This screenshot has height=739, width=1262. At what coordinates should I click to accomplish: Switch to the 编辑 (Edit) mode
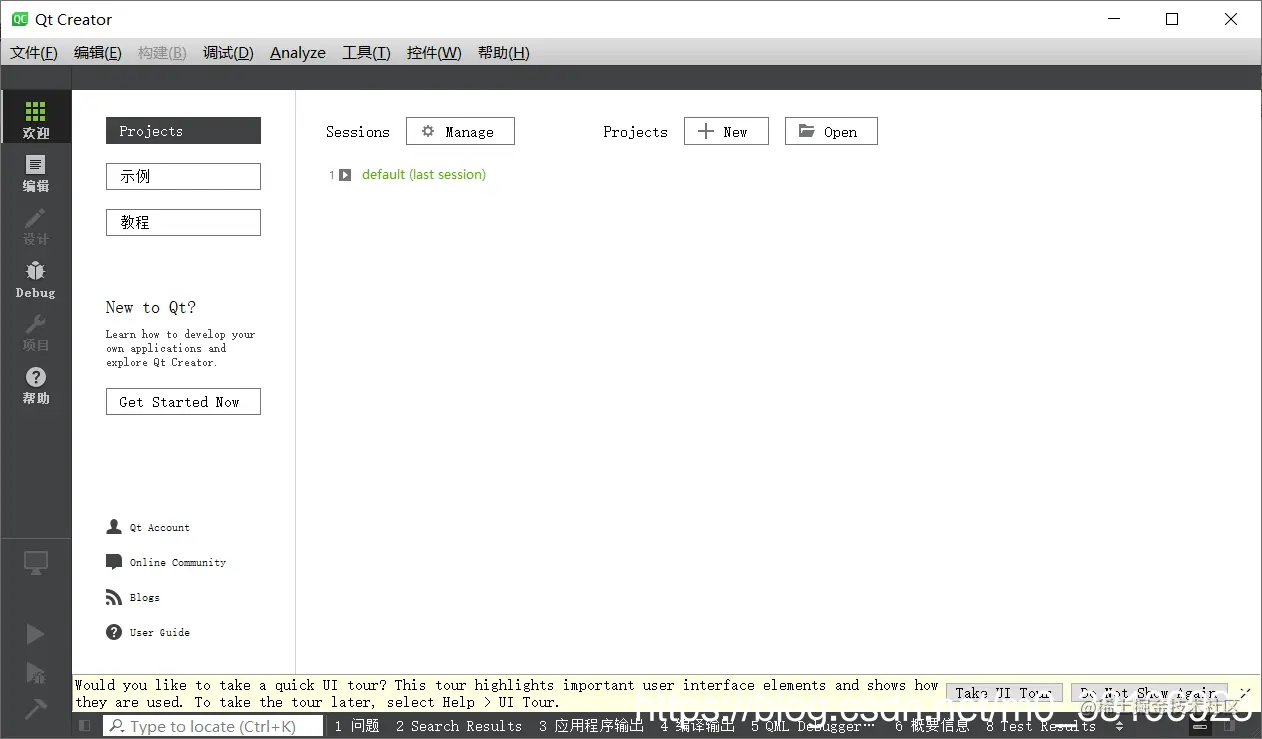coord(36,171)
